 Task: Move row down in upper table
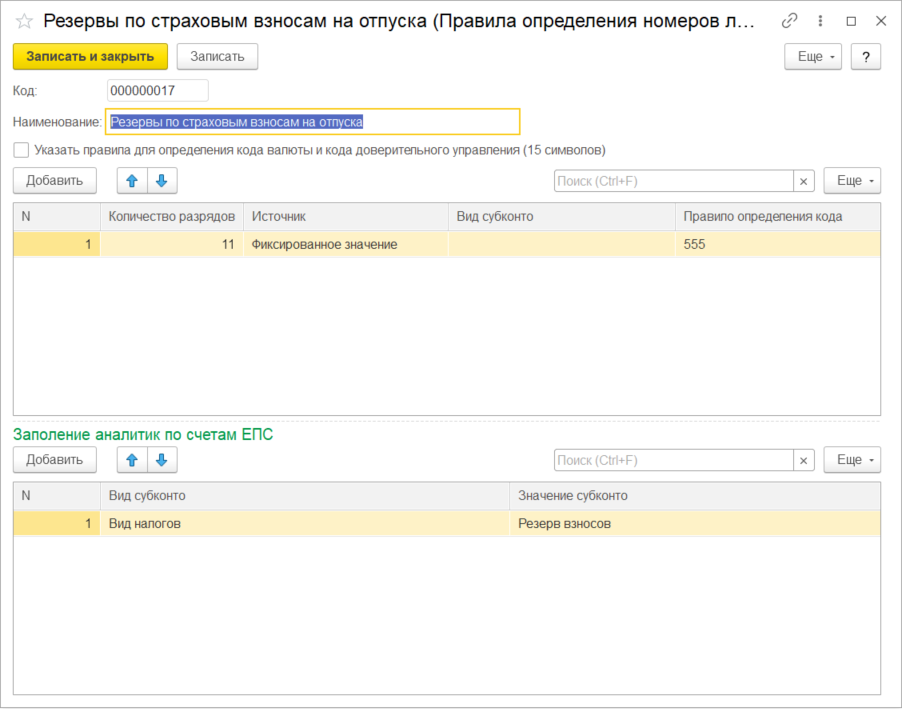point(162,181)
